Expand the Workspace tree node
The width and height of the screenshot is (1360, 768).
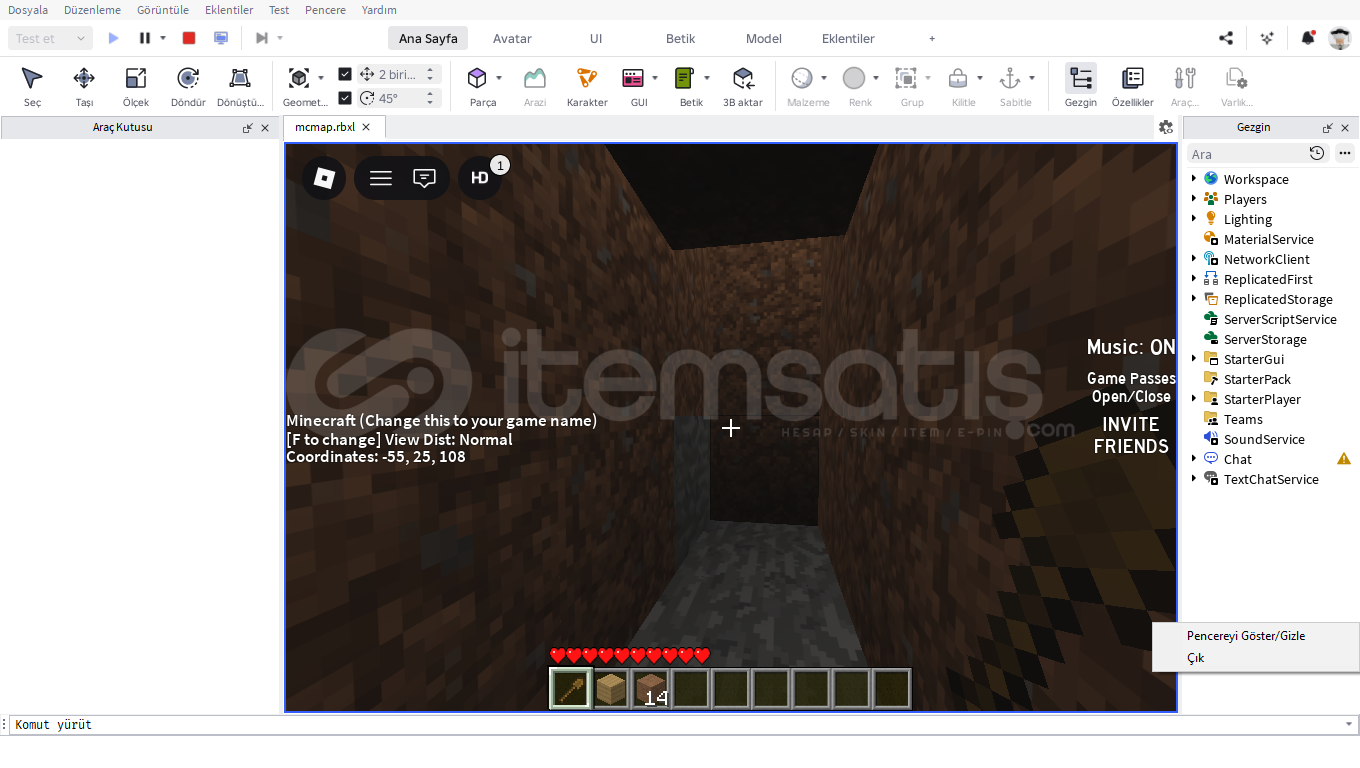tap(1194, 179)
